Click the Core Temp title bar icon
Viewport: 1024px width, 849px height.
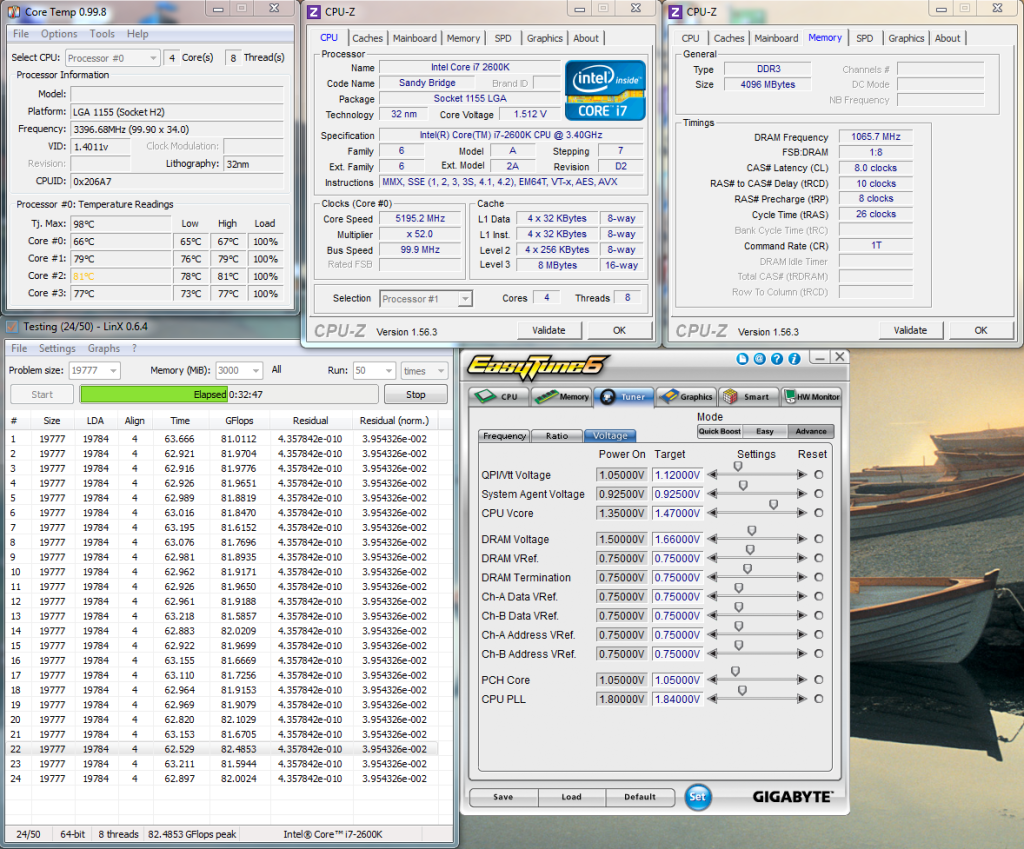(14, 12)
